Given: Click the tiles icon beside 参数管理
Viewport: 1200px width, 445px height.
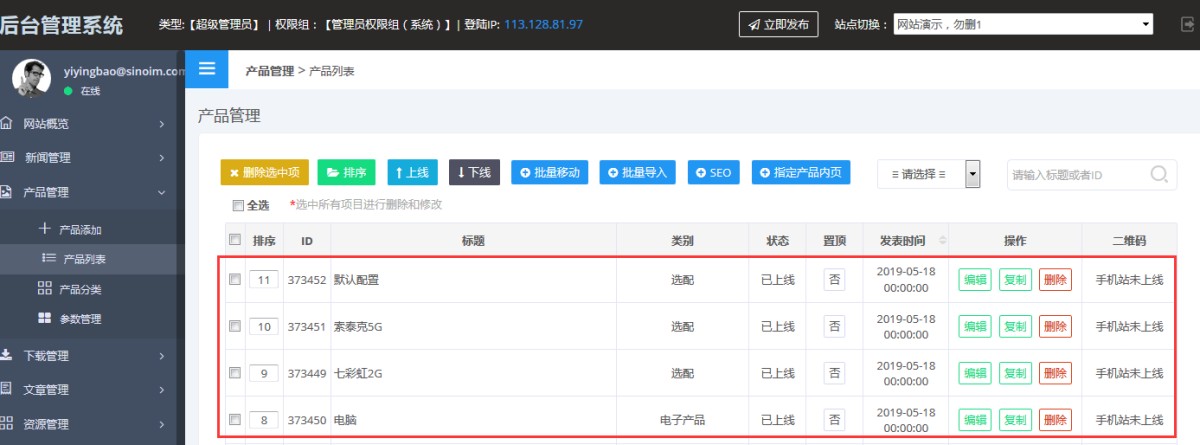Looking at the screenshot, I should (x=44, y=319).
